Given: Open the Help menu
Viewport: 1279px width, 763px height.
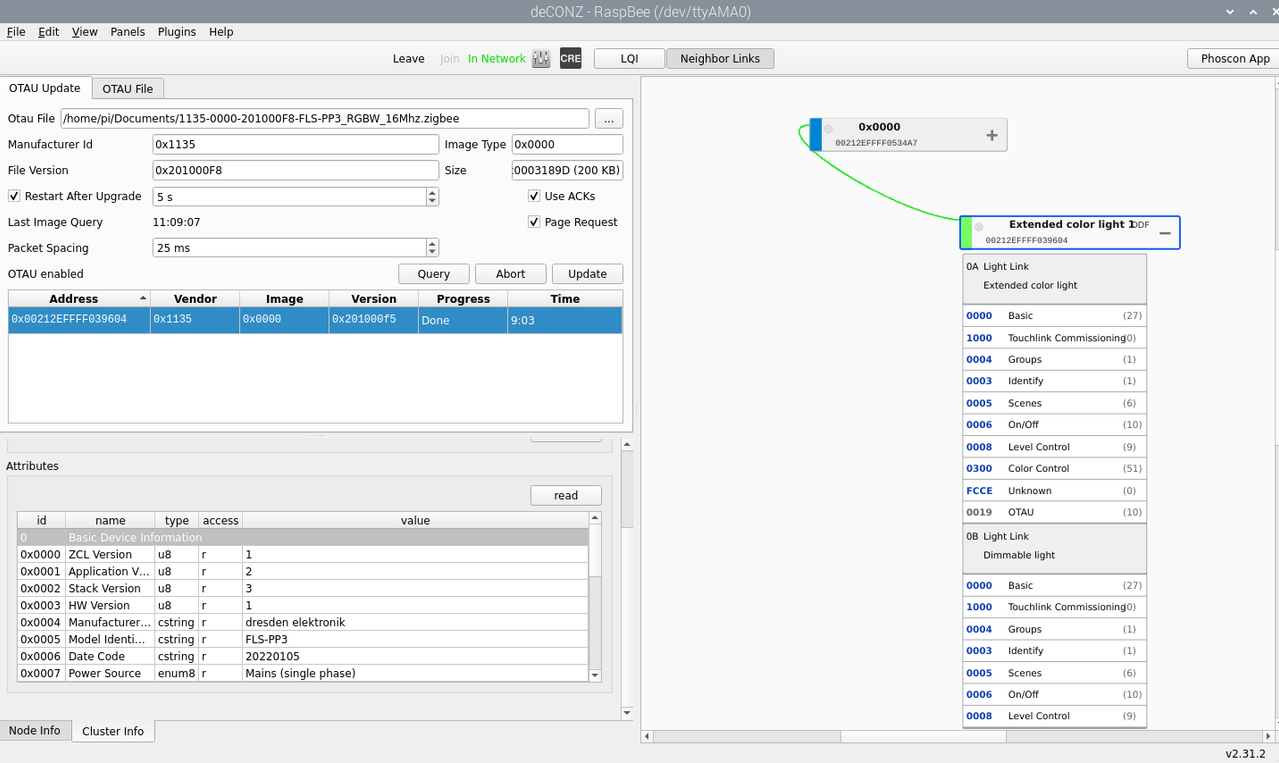Looking at the screenshot, I should click(x=221, y=32).
